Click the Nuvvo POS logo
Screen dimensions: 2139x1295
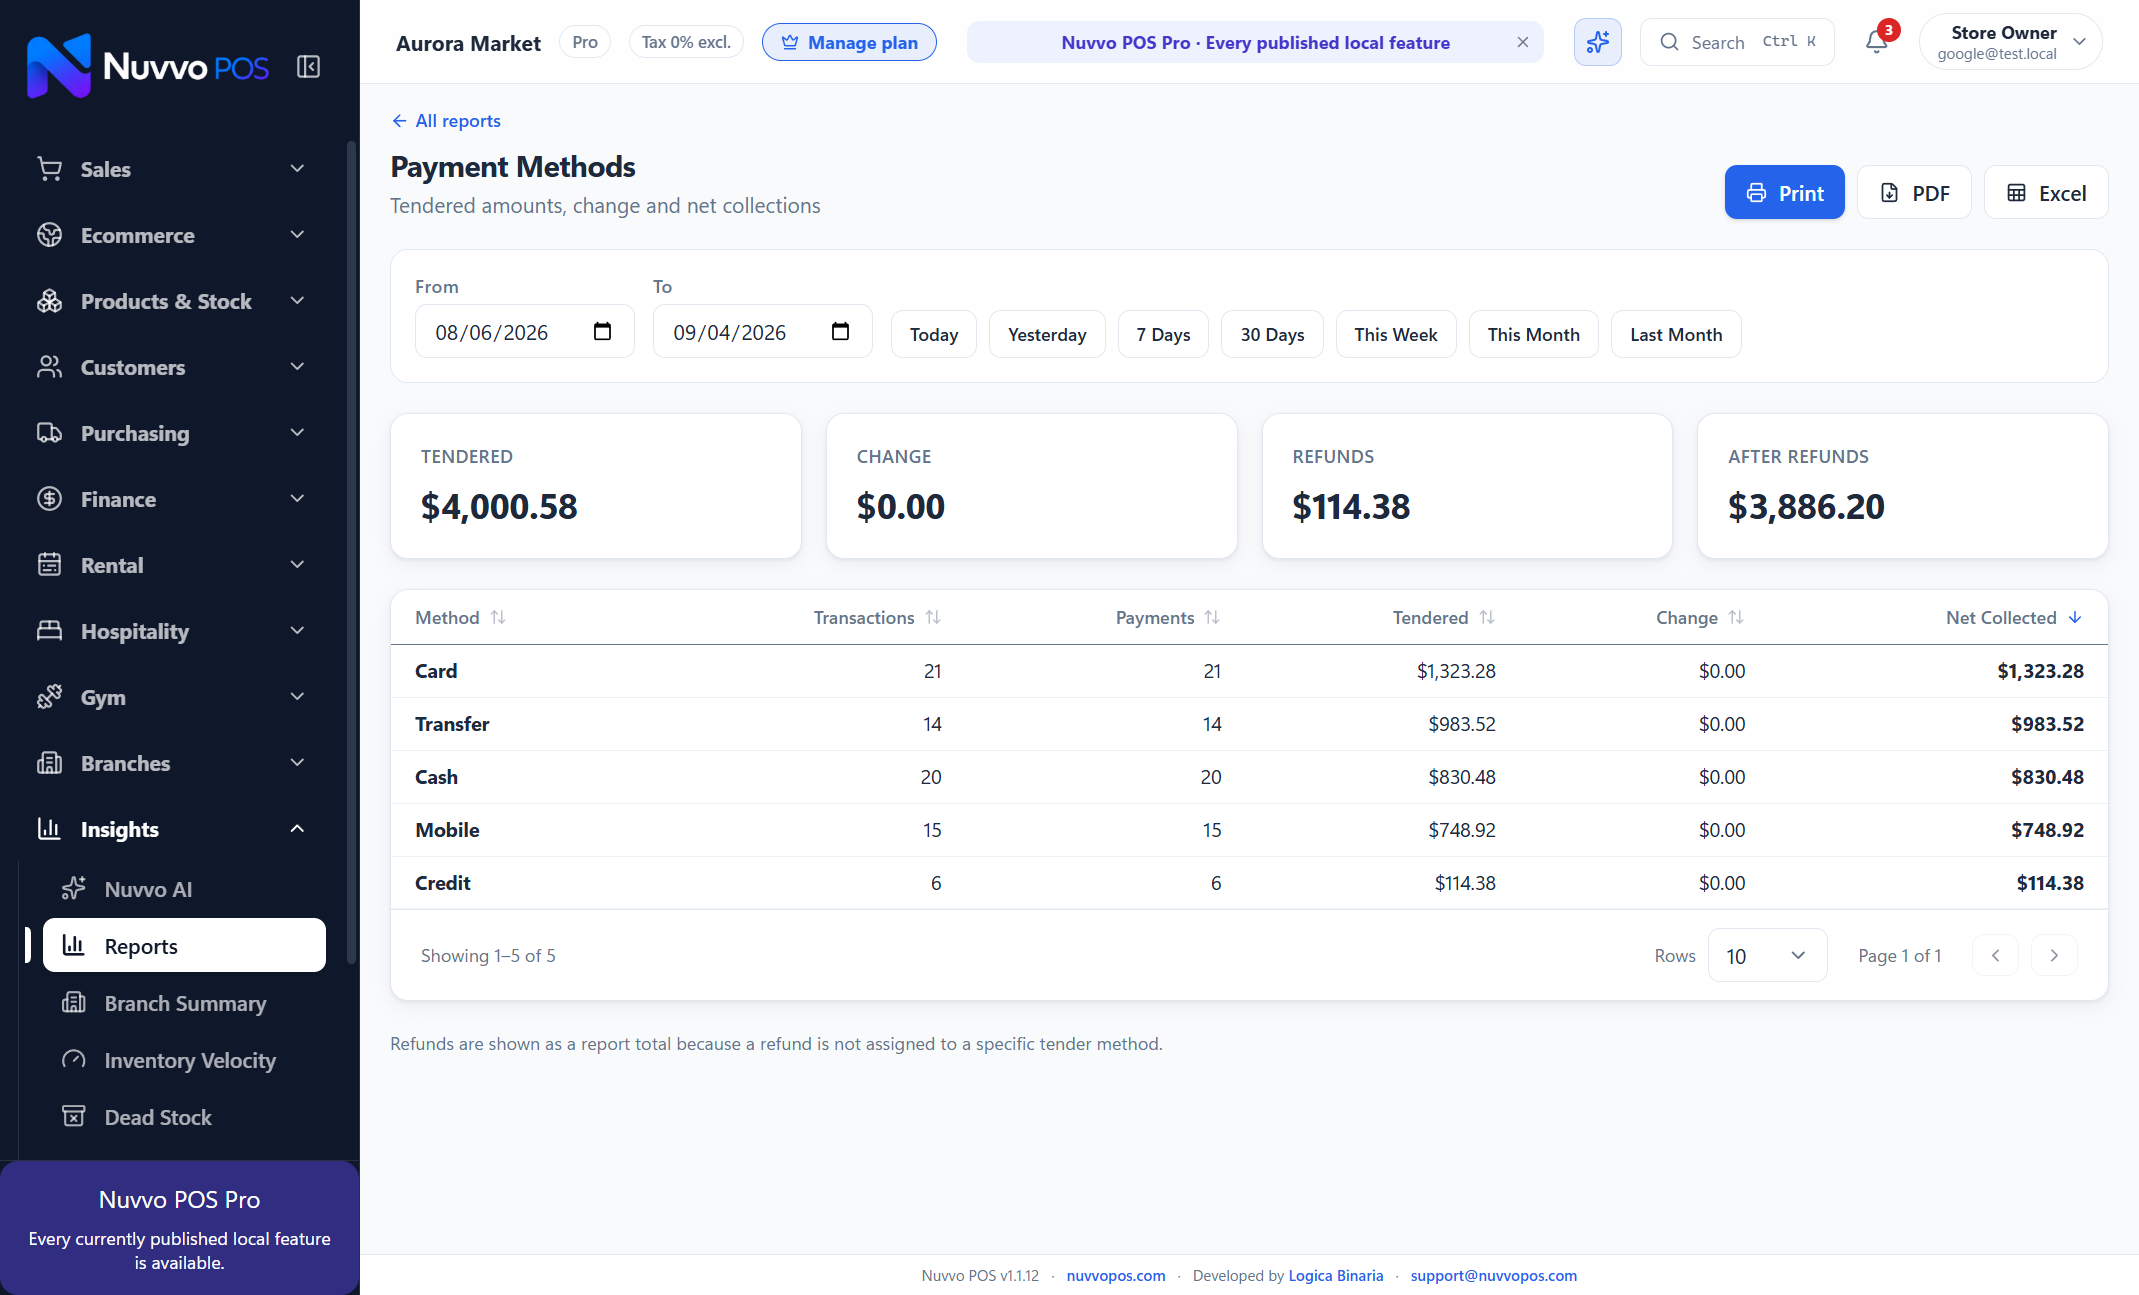point(147,66)
